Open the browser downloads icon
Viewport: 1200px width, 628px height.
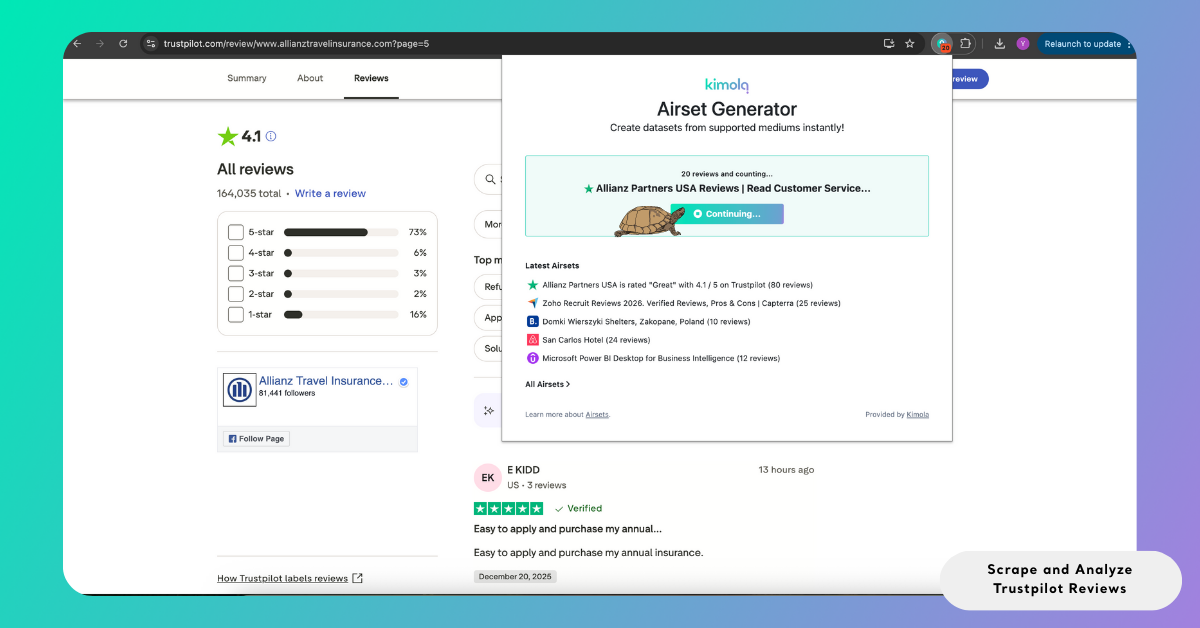click(x=999, y=44)
